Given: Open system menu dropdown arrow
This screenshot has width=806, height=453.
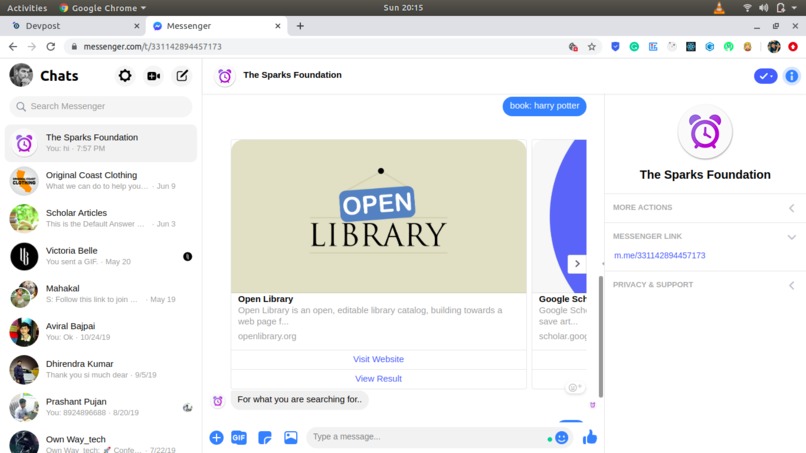Looking at the screenshot, I should click(x=794, y=8).
